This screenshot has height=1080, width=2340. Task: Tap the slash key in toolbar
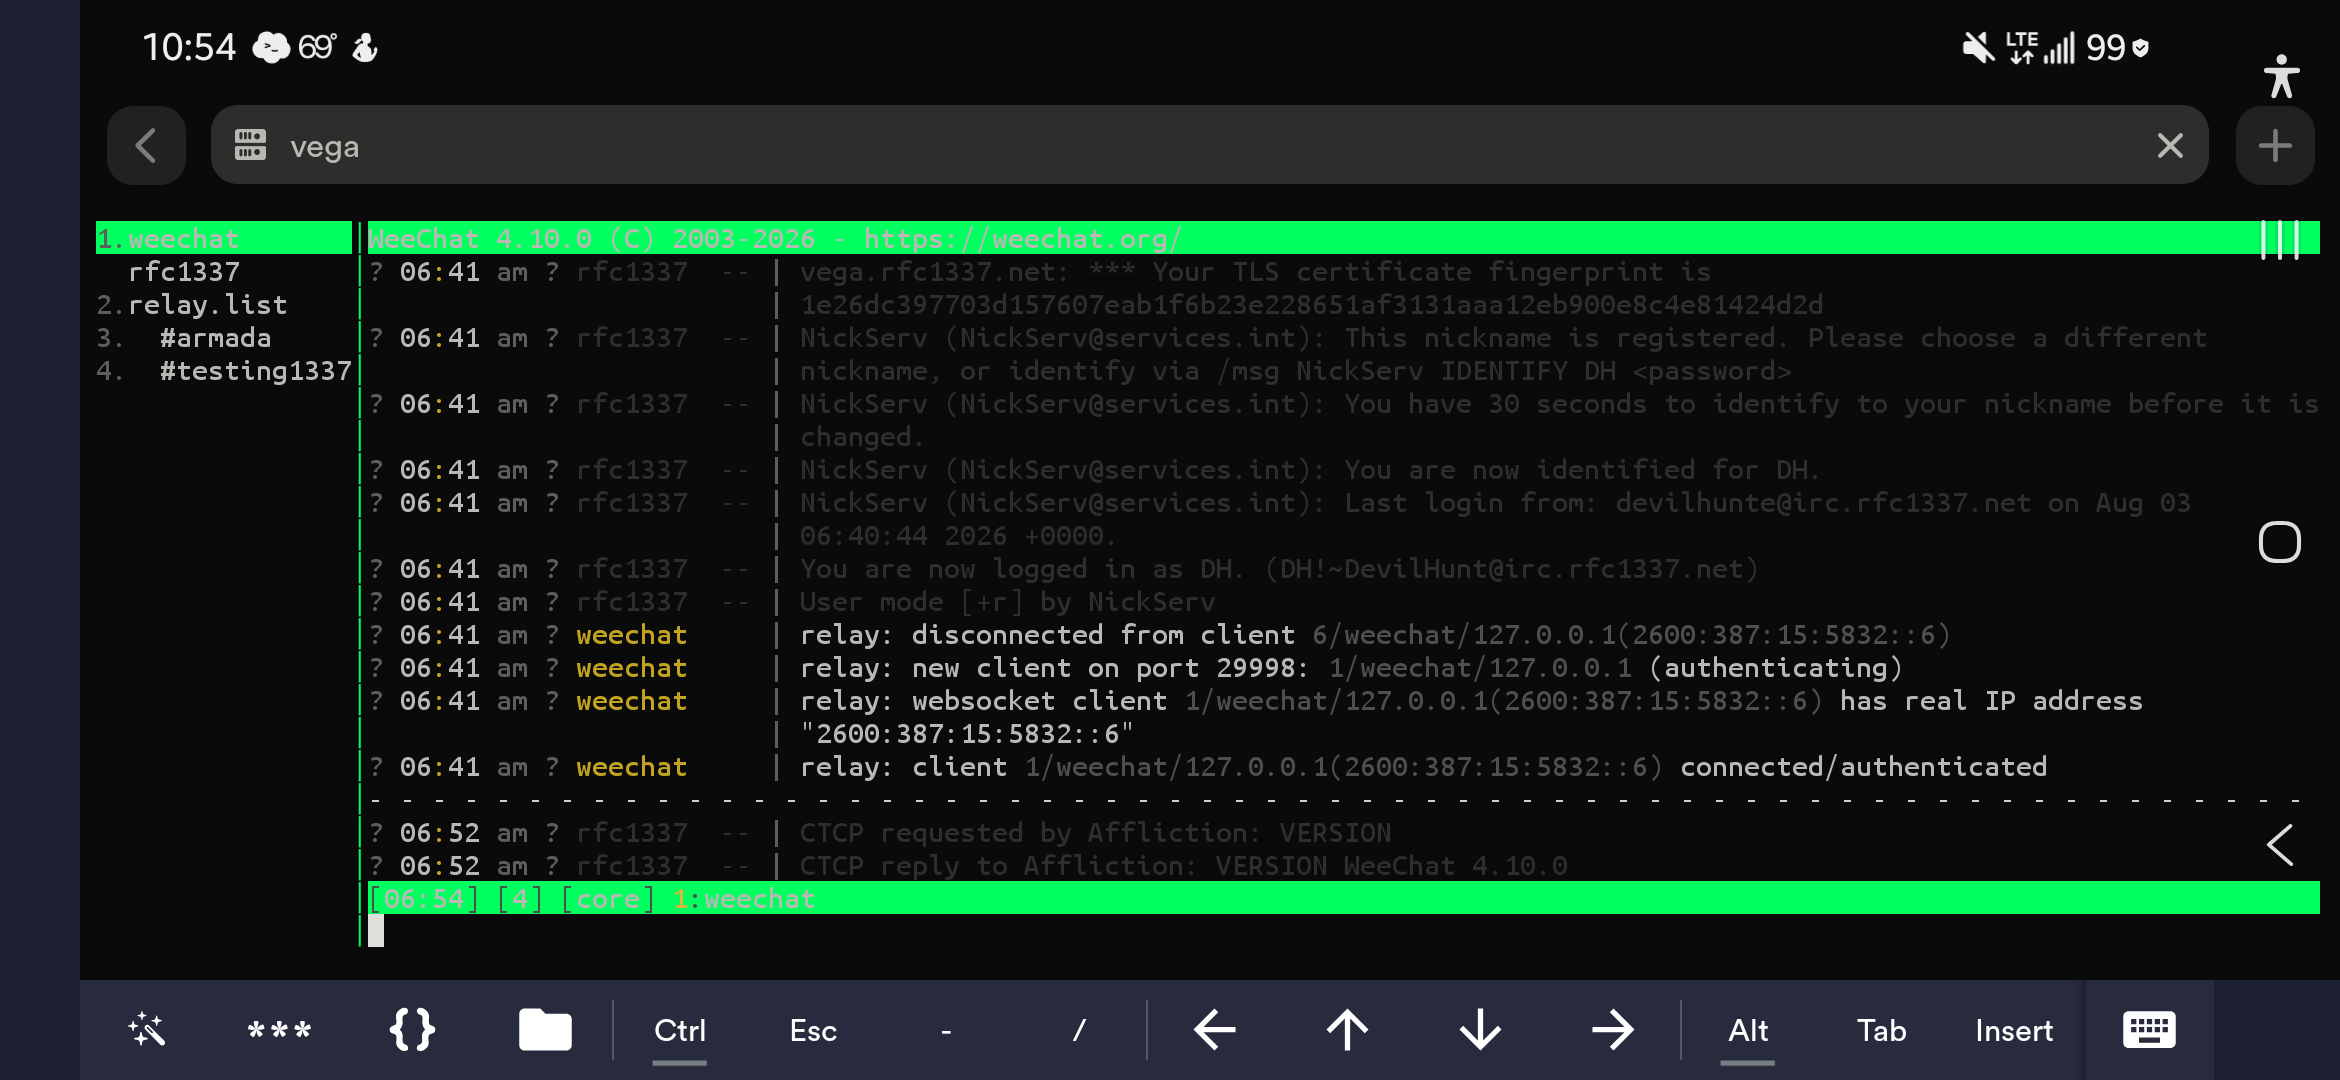(1079, 1031)
